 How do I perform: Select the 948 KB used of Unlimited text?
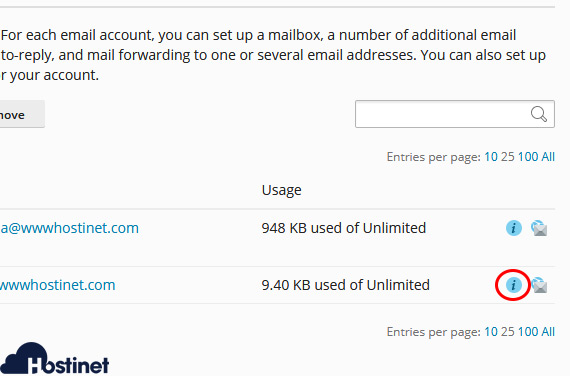coord(344,228)
